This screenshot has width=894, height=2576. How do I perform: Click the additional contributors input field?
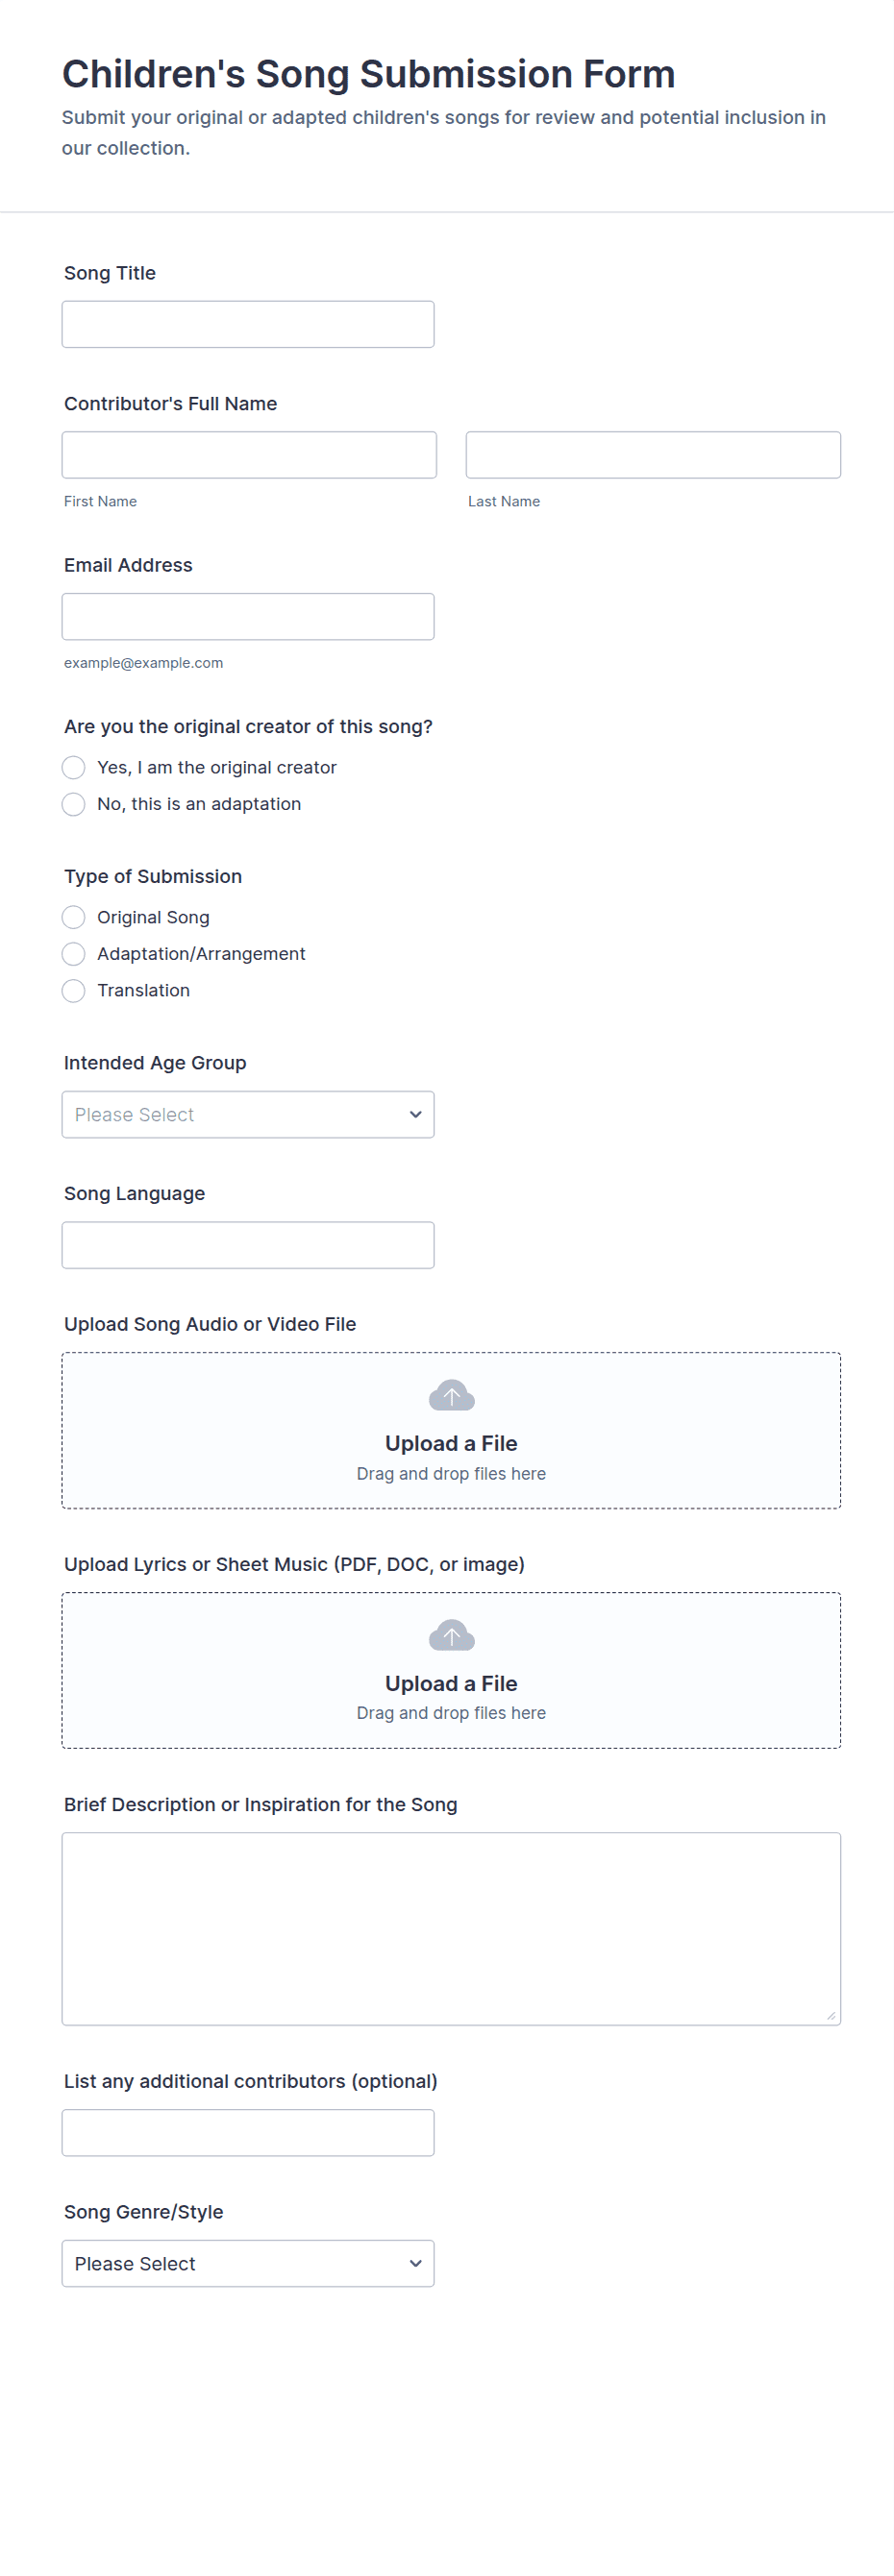pyautogui.click(x=248, y=2132)
